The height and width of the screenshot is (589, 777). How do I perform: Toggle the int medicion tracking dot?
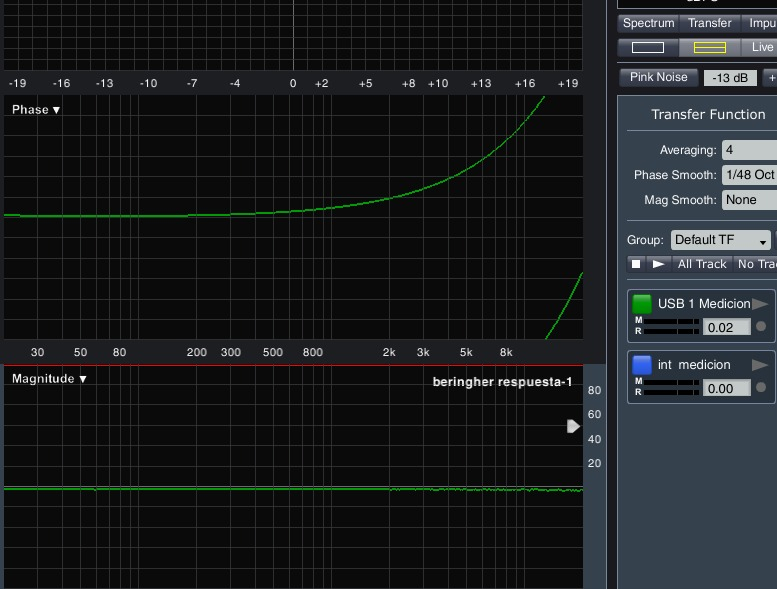coord(761,387)
